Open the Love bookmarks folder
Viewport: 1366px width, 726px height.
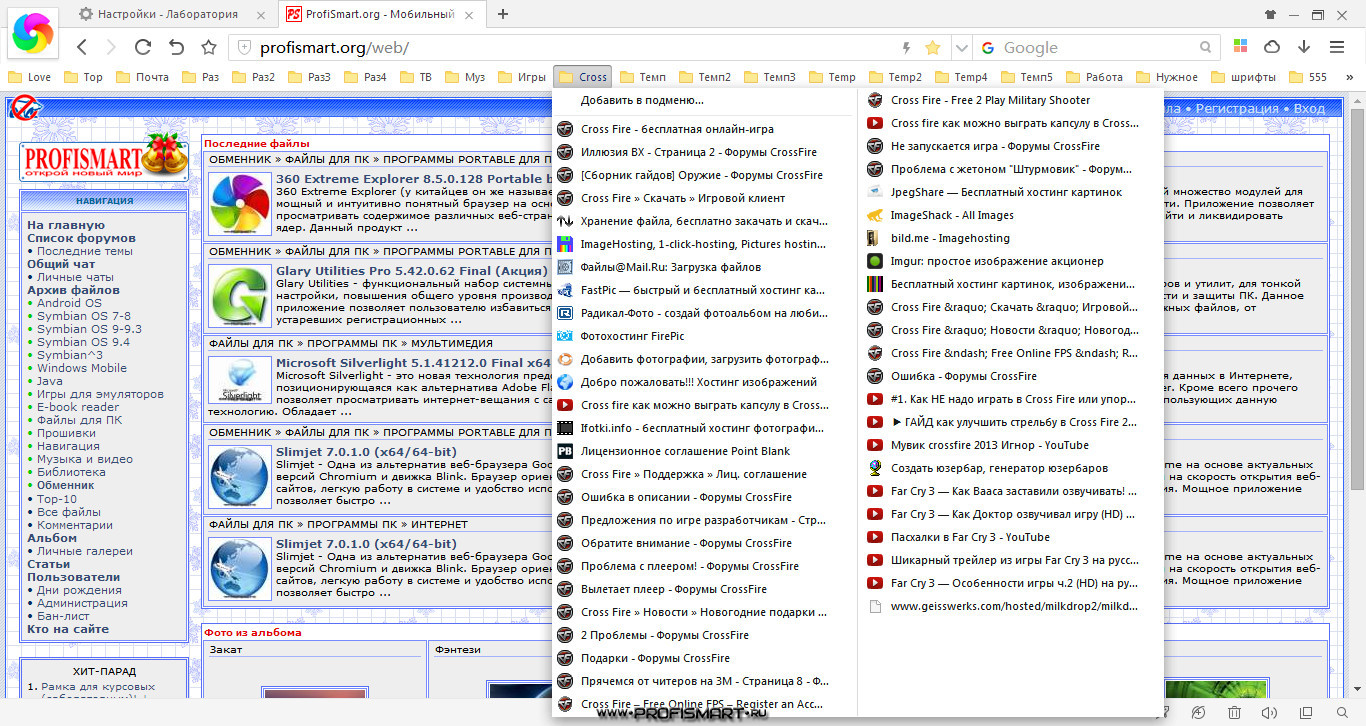tap(29, 77)
